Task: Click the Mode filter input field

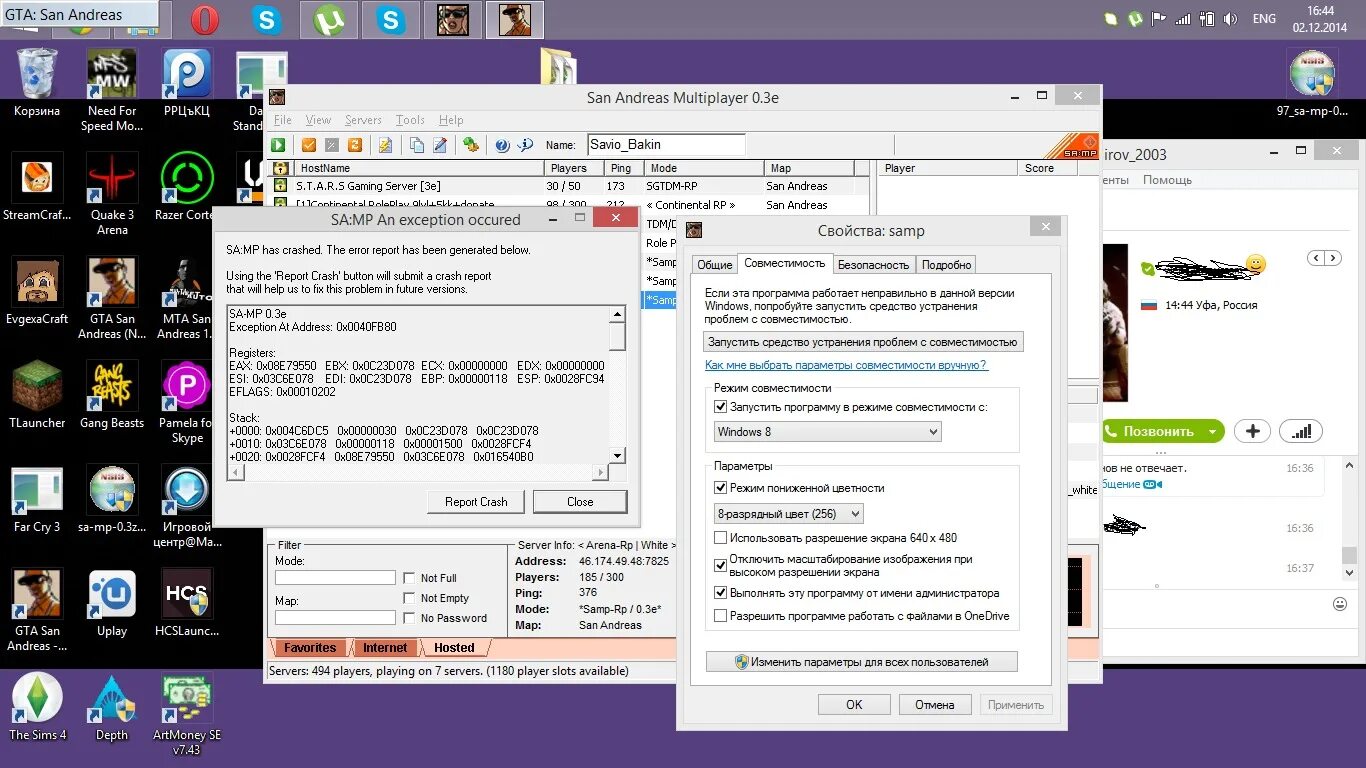Action: (x=335, y=578)
